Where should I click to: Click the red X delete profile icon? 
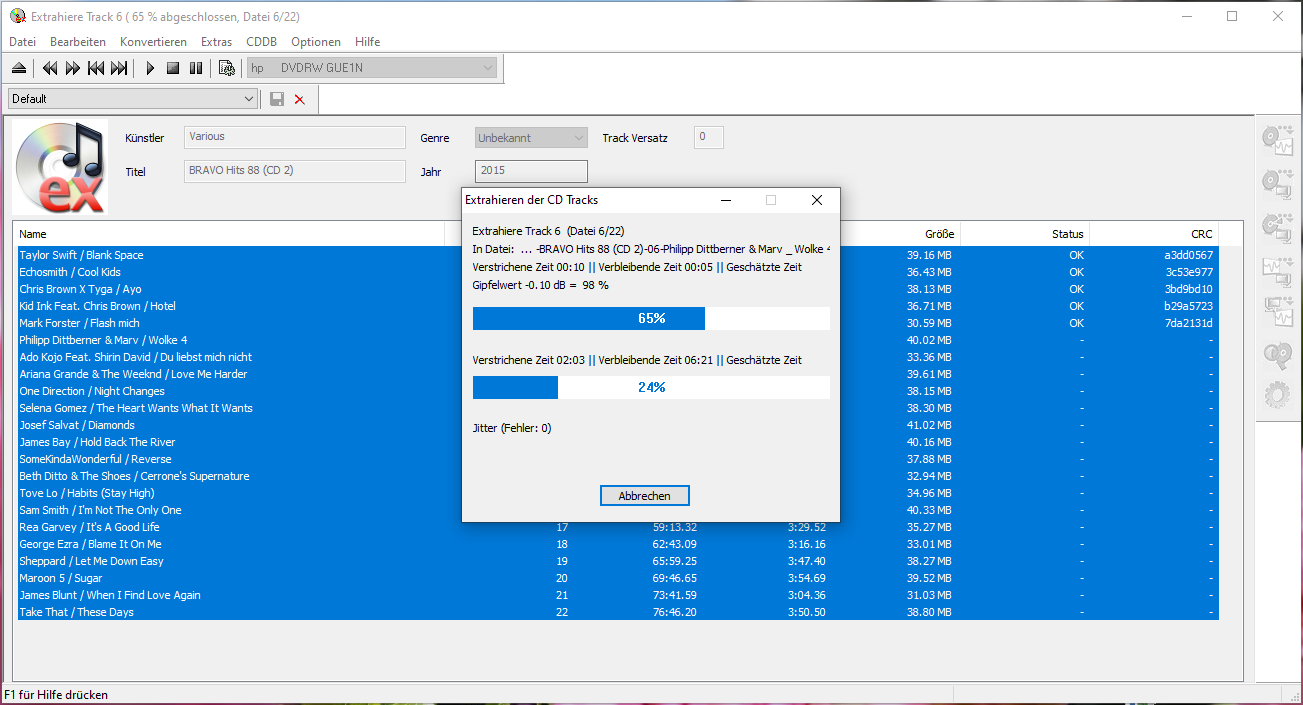point(299,99)
